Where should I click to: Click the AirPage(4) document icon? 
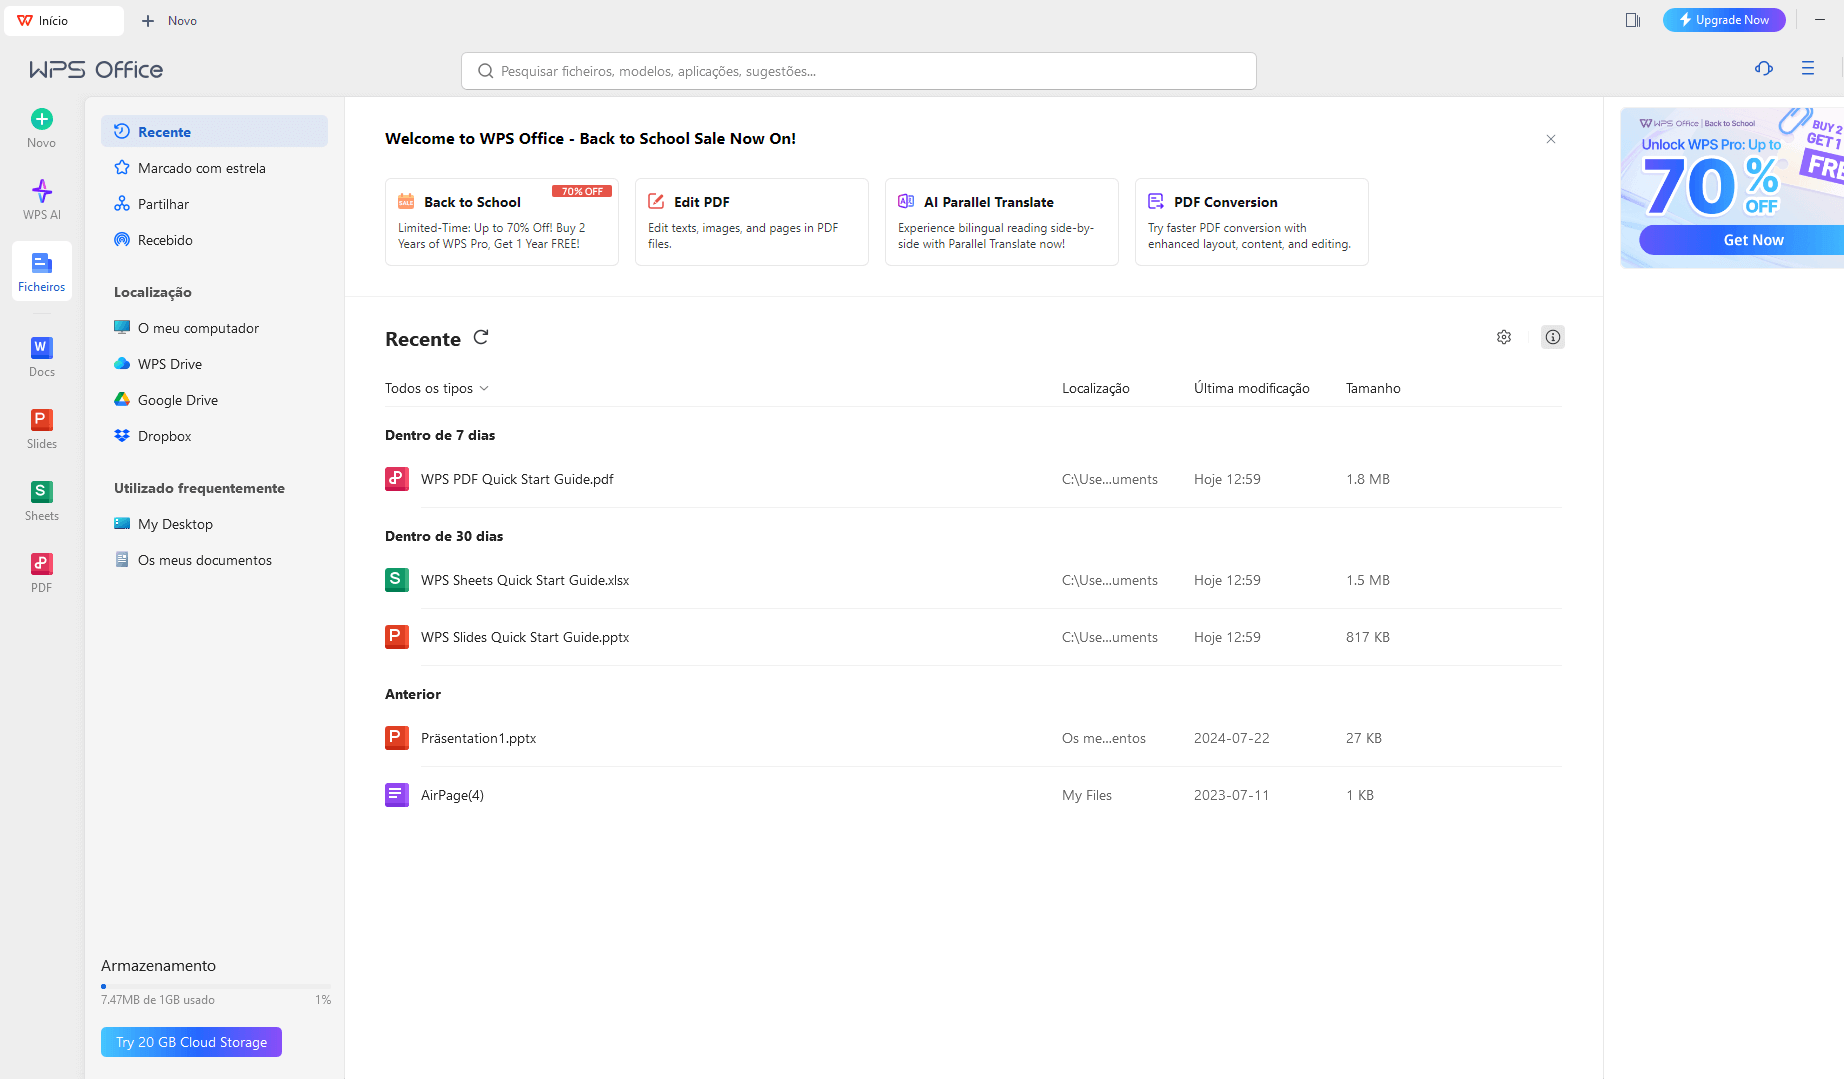click(x=397, y=795)
